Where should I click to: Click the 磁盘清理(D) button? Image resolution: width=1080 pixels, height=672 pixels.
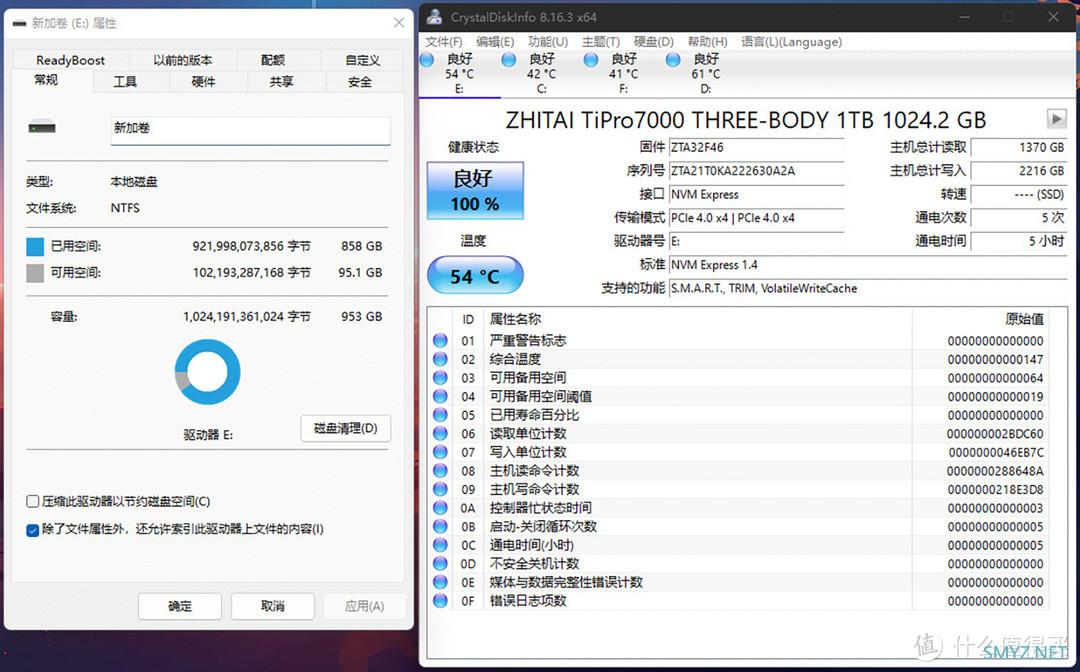point(345,428)
